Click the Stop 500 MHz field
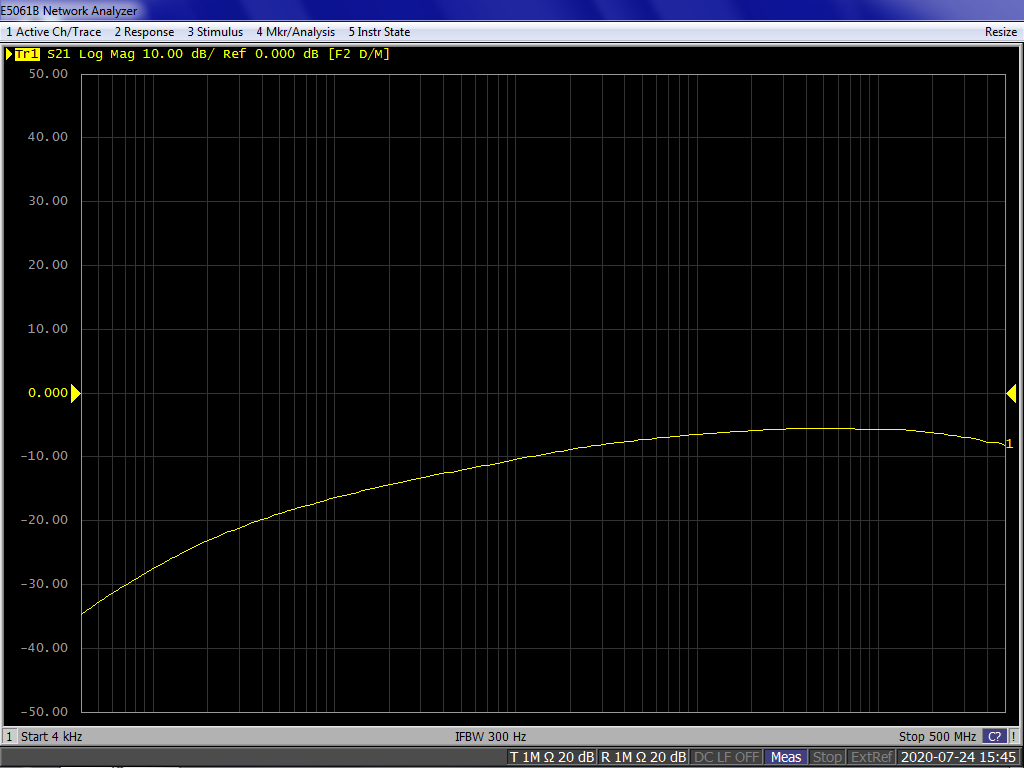Image resolution: width=1024 pixels, height=768 pixels. pyautogui.click(x=937, y=737)
